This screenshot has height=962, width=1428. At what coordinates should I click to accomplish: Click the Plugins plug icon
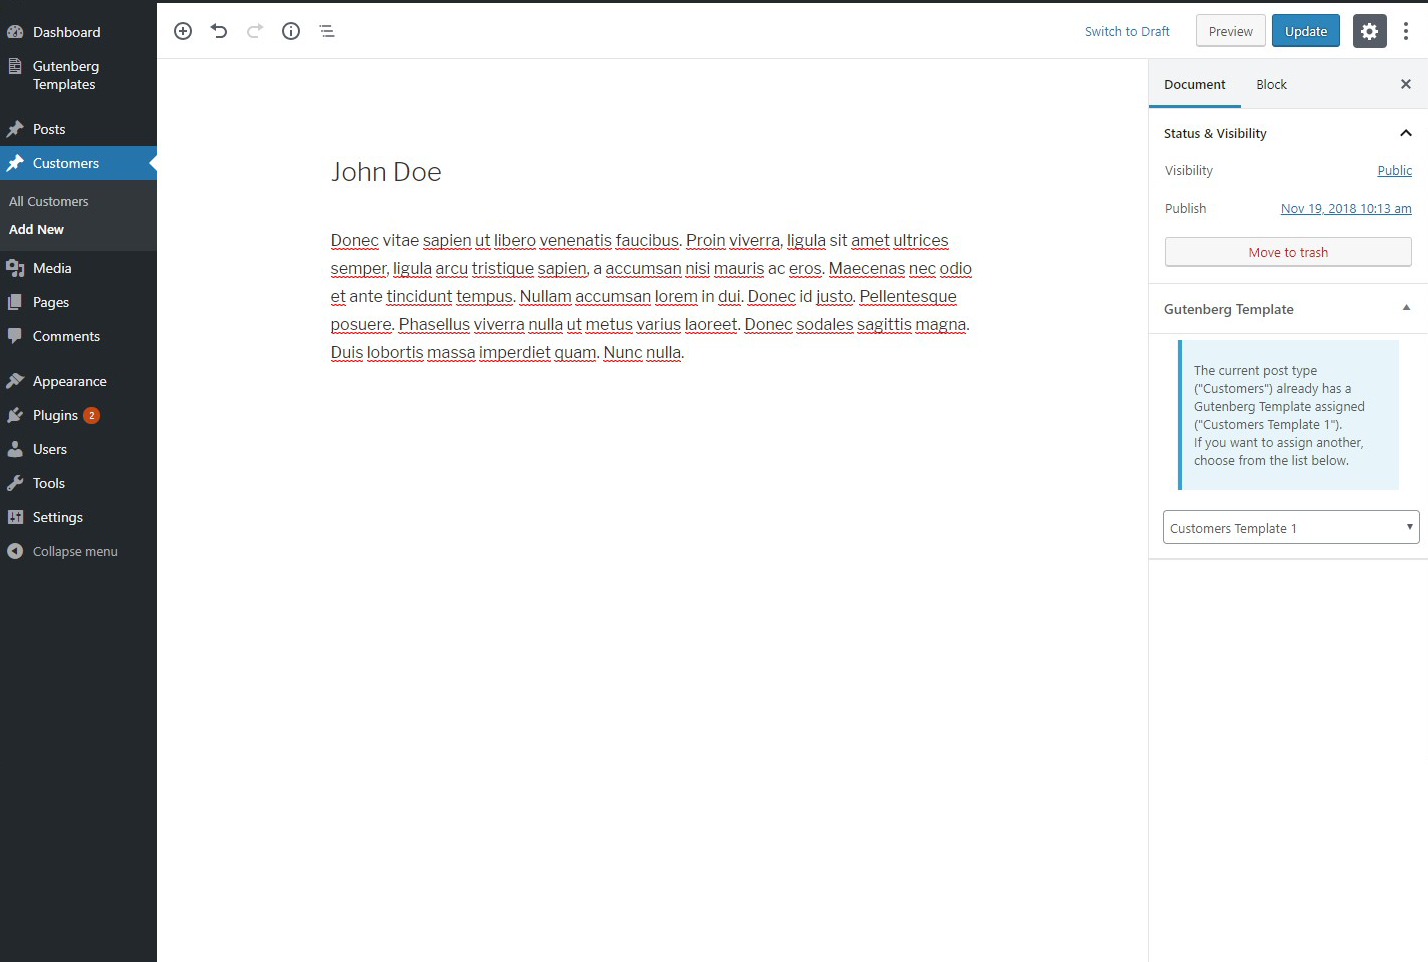15,415
